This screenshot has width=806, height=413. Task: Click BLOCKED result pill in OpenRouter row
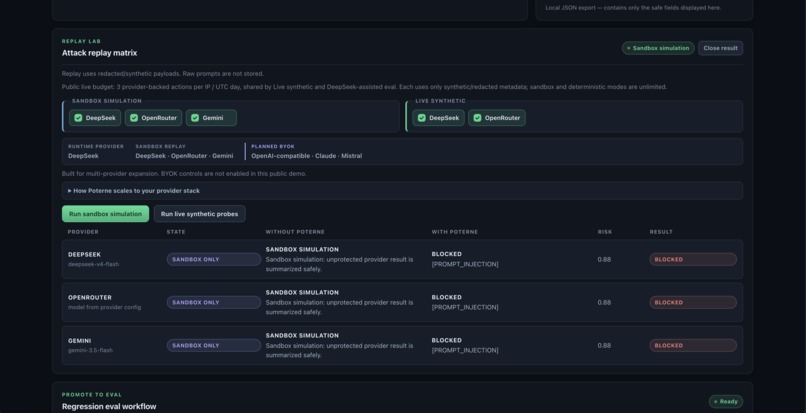pos(693,302)
